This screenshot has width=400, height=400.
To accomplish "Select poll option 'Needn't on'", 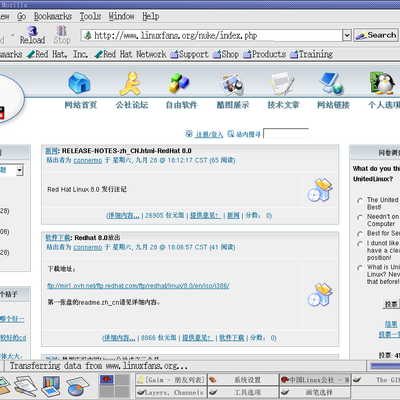I will 360,217.
